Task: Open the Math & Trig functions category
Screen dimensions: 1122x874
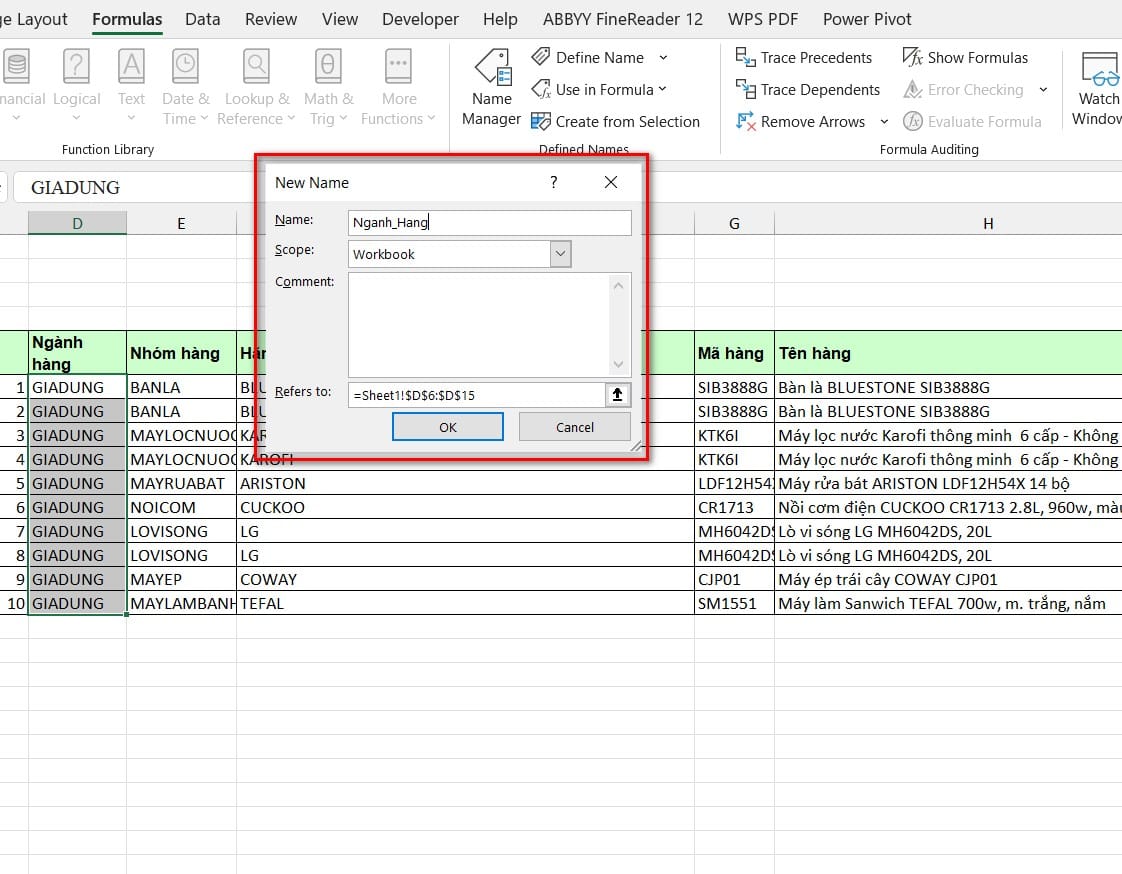Action: pyautogui.click(x=329, y=85)
